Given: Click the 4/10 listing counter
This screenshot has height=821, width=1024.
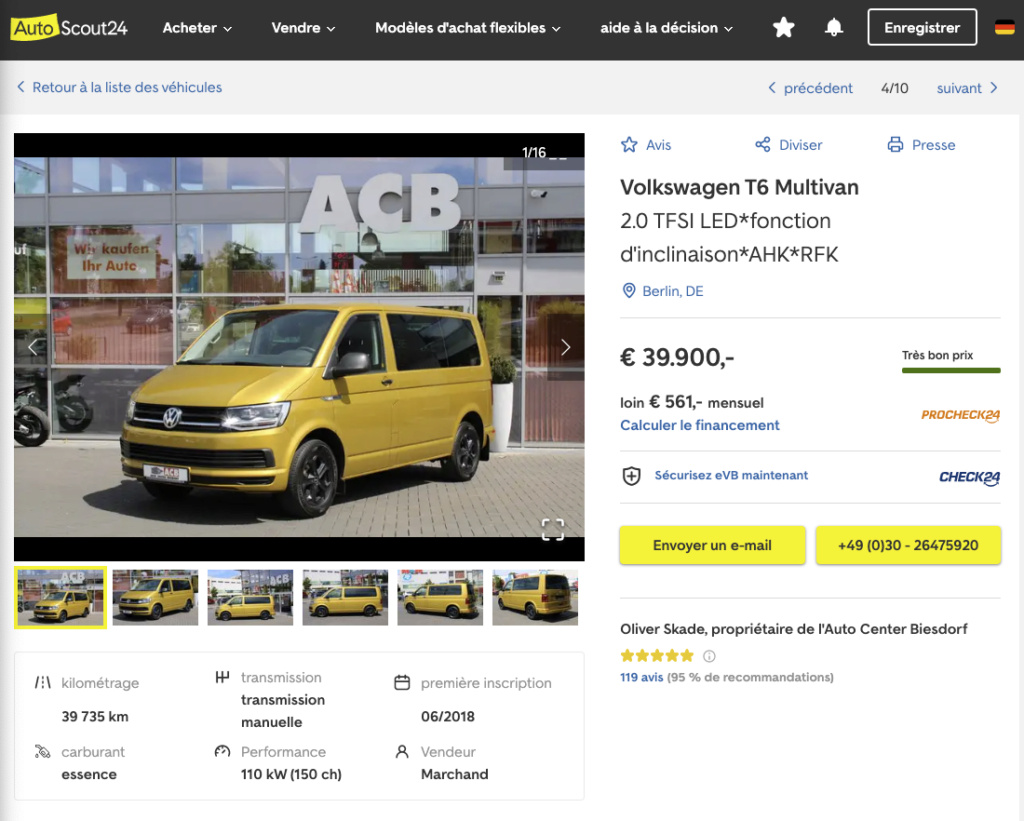Looking at the screenshot, I should click(x=895, y=88).
